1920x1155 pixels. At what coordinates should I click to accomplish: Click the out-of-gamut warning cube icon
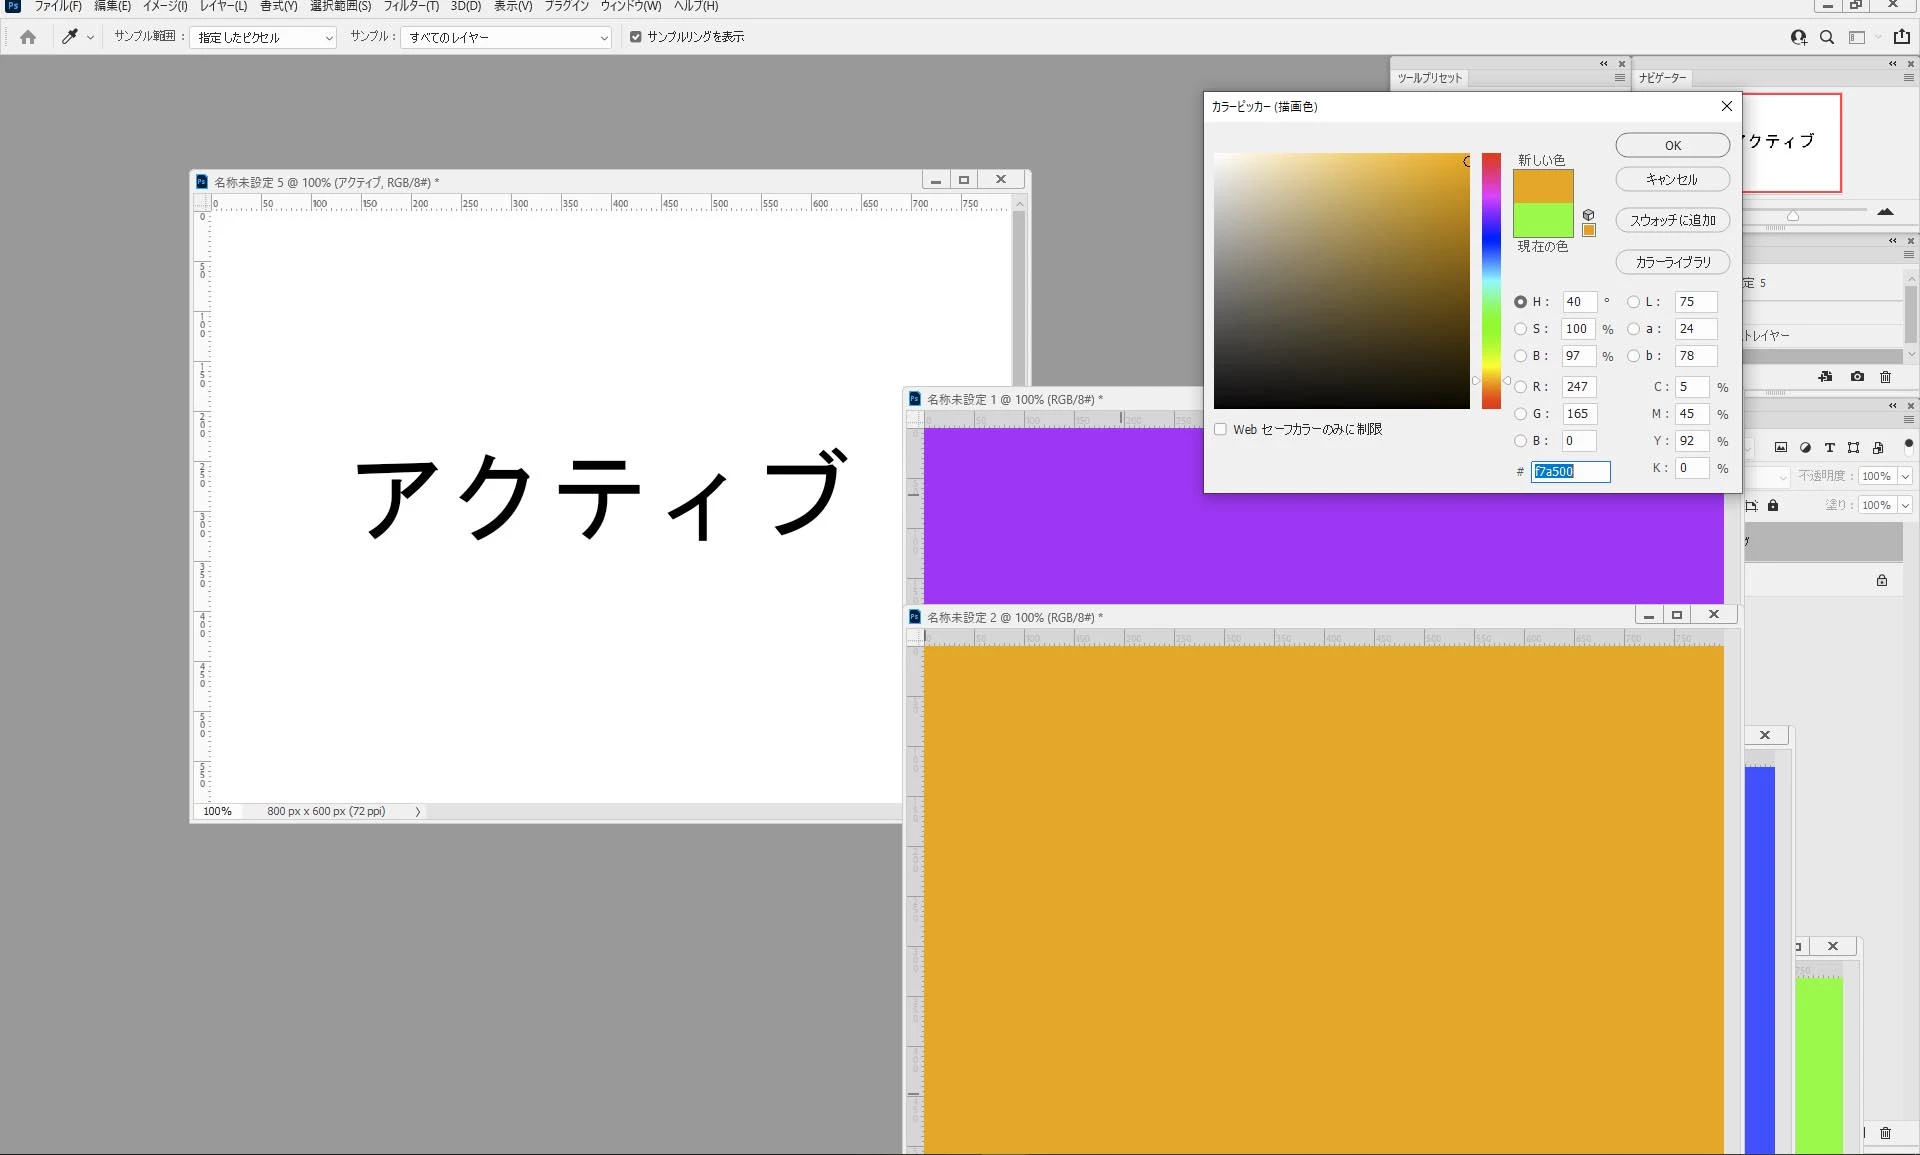pos(1588,215)
